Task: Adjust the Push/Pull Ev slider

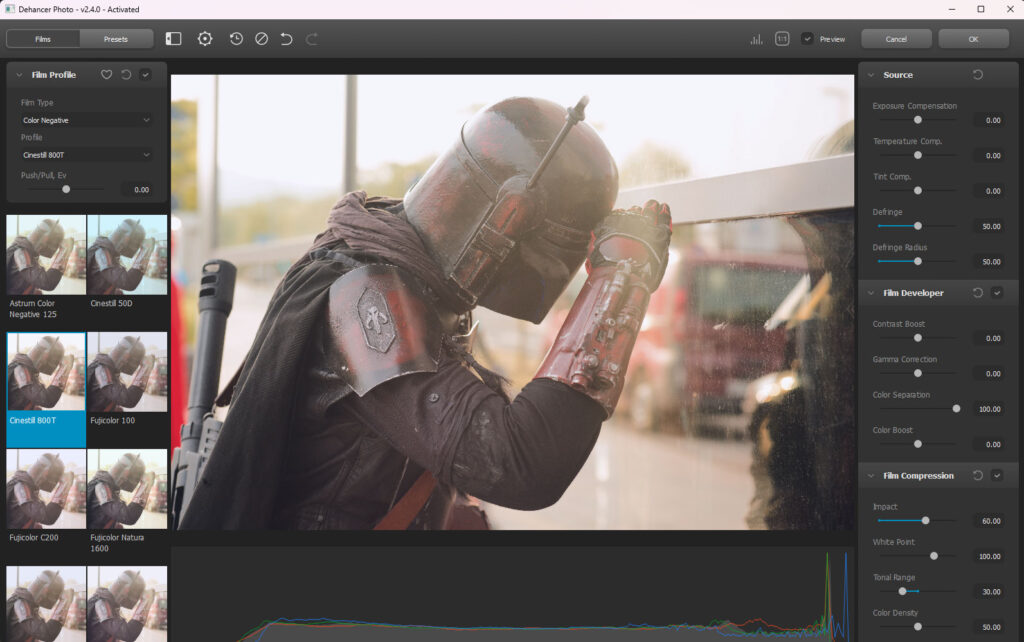Action: pos(66,189)
